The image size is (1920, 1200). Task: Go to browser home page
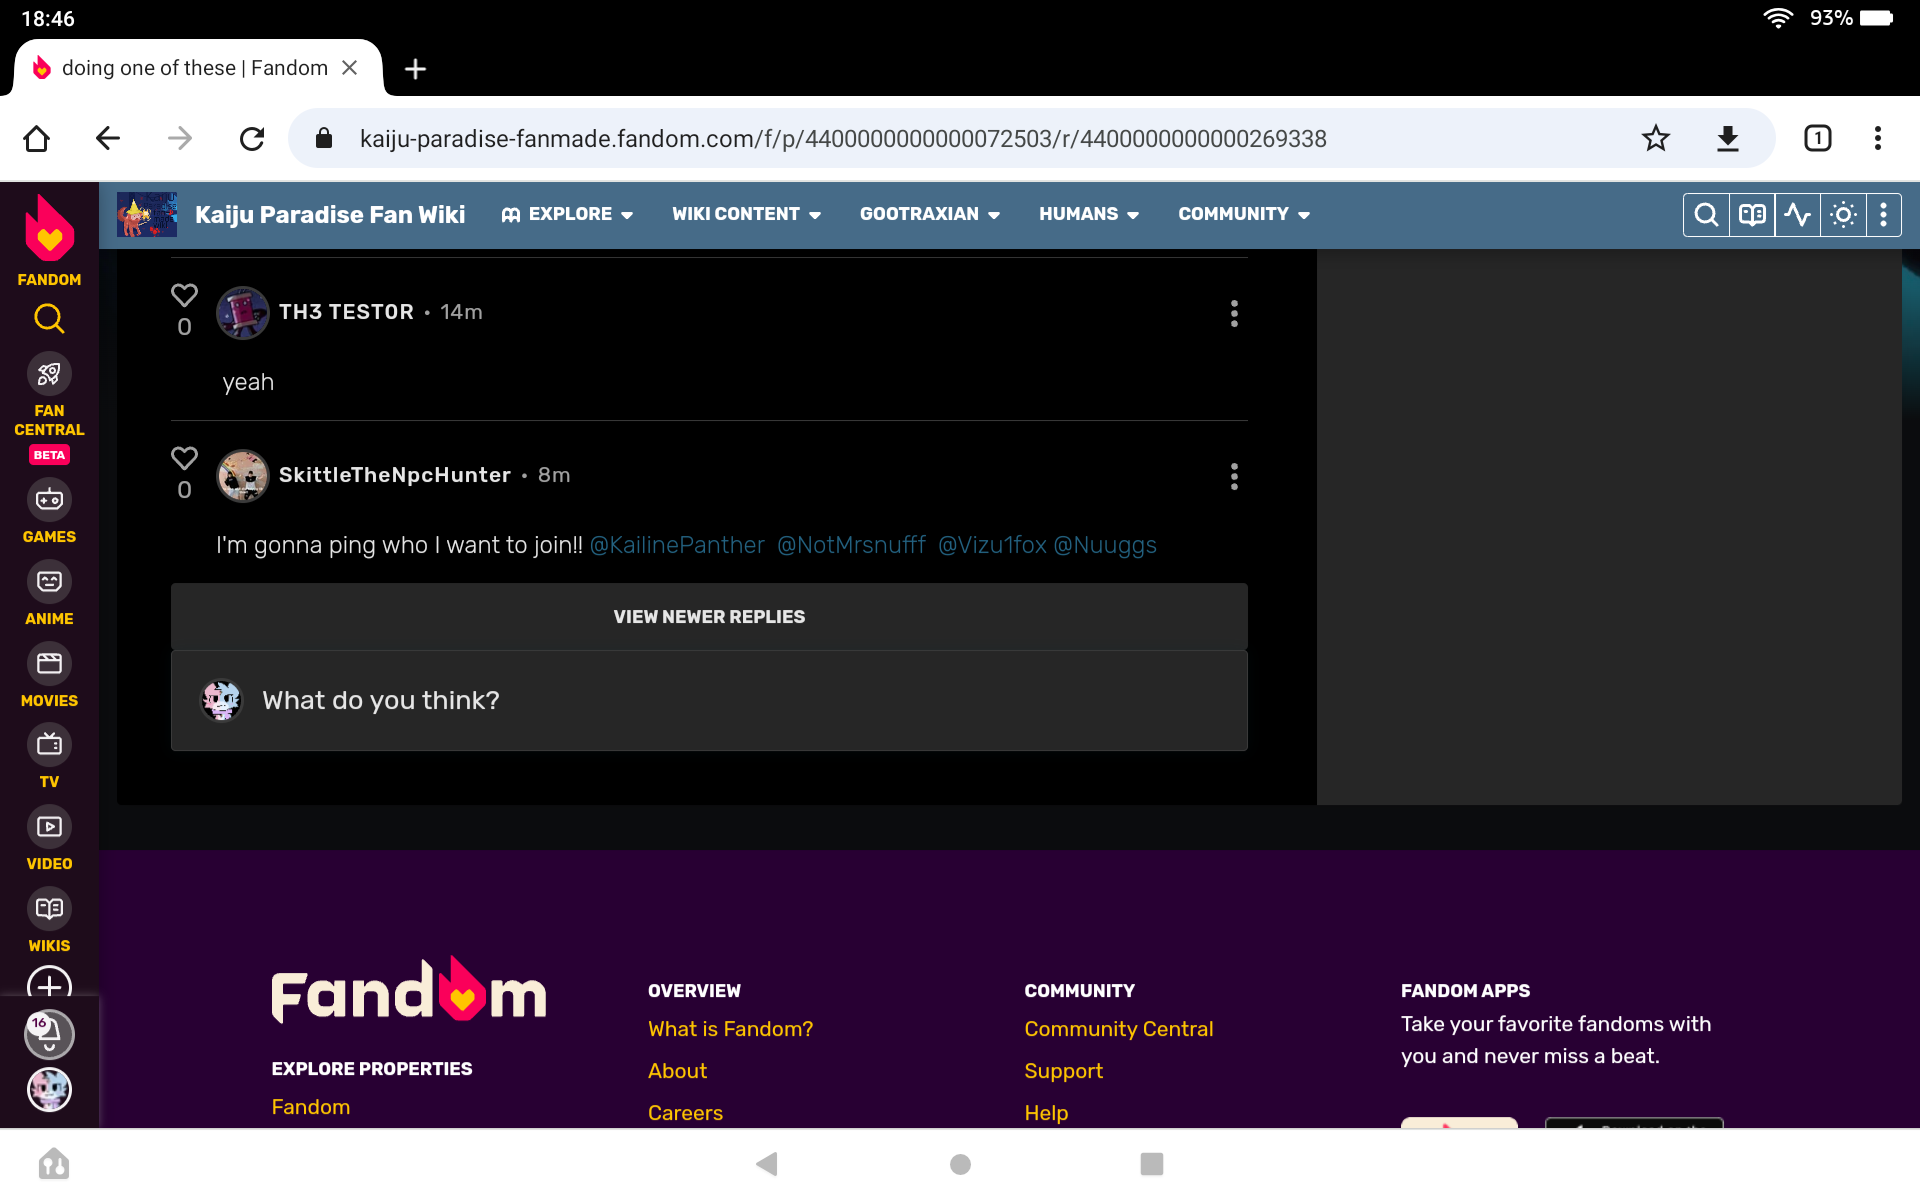point(37,138)
